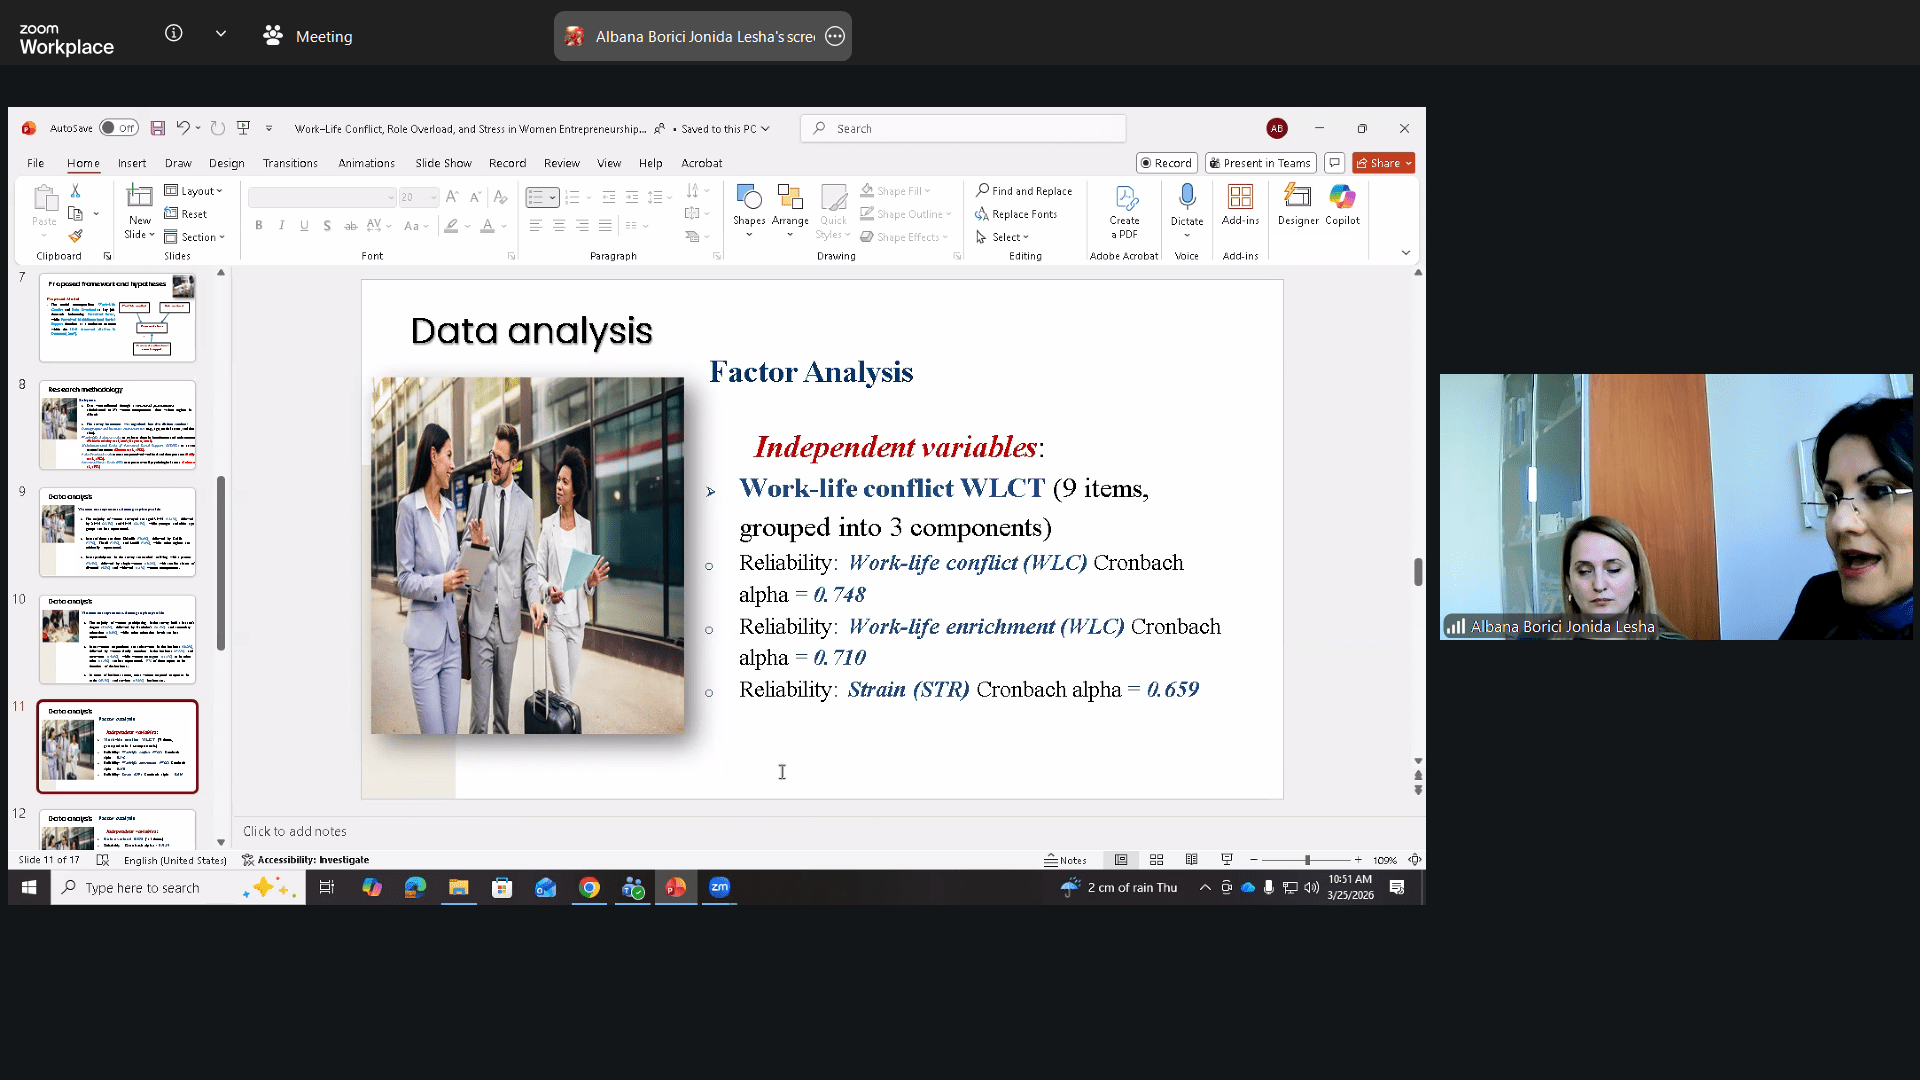Screen dimensions: 1920x1080
Task: Open the Transitions ribbon tab
Action: 290,163
